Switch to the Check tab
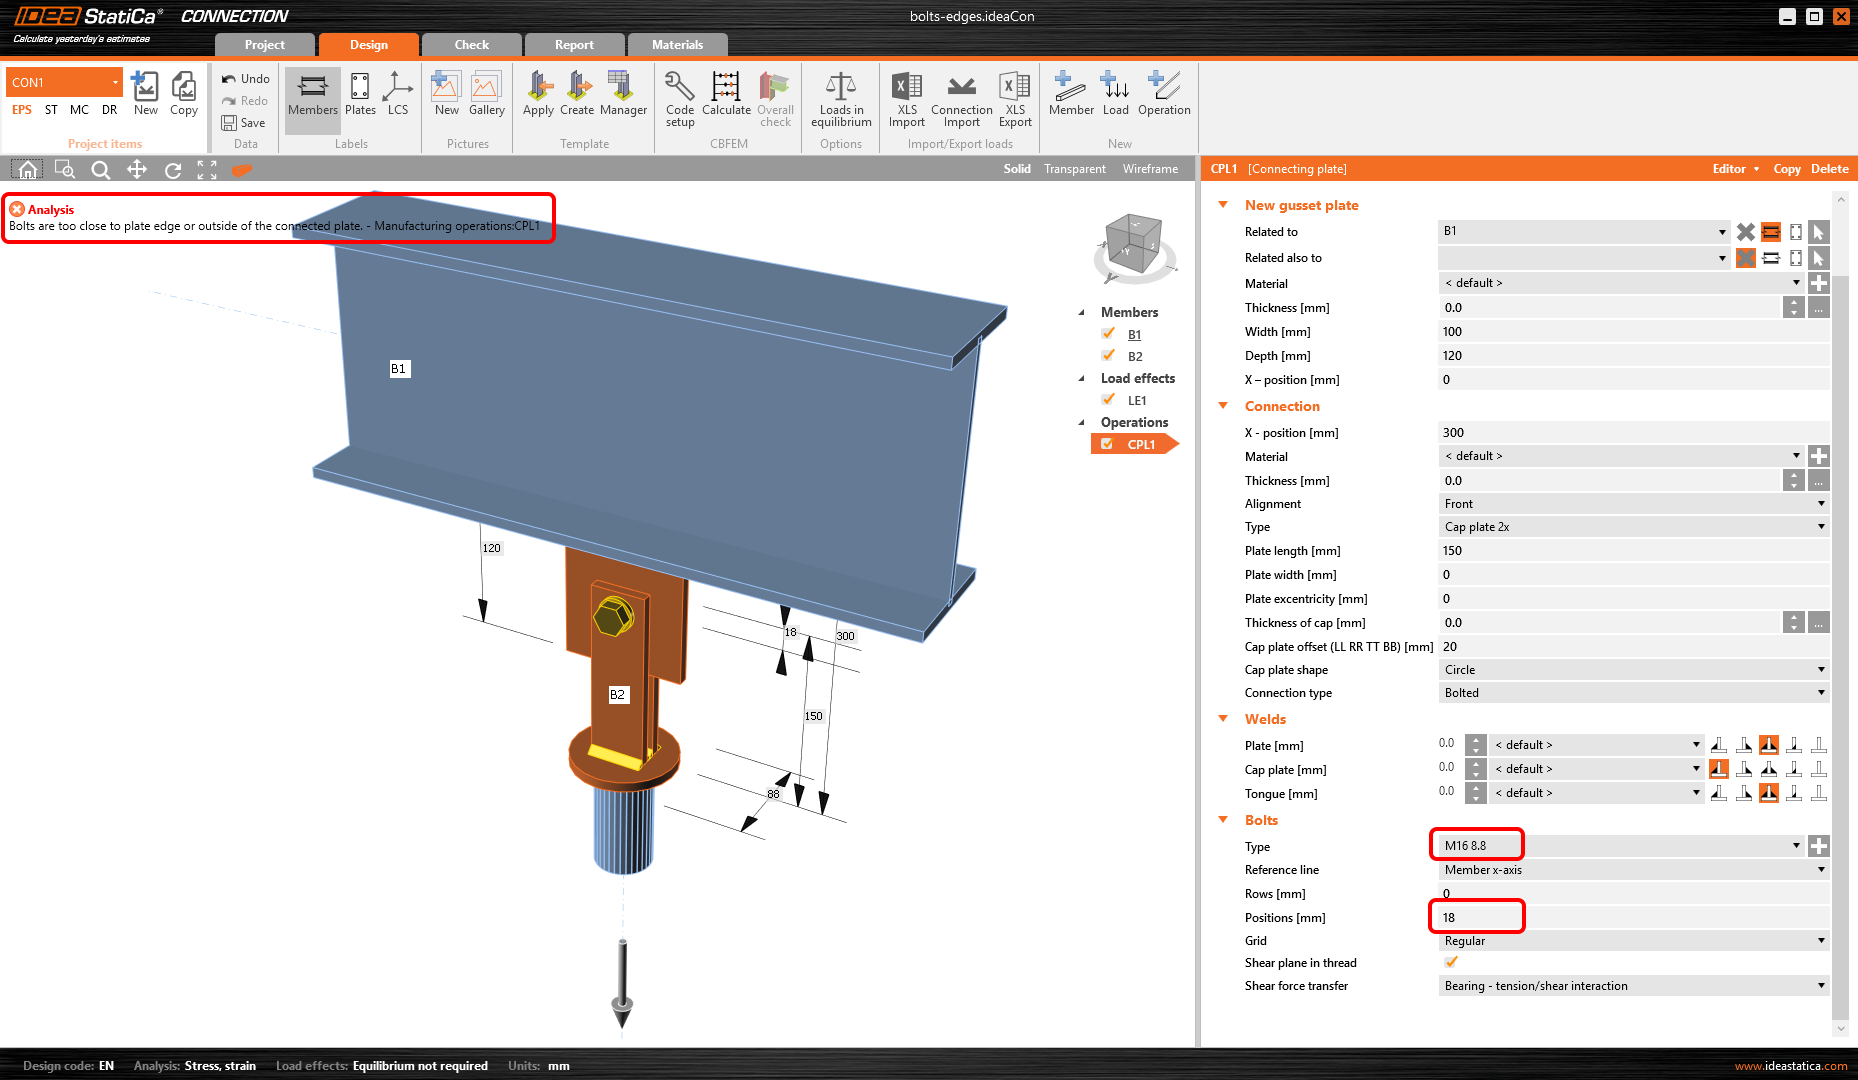This screenshot has width=1858, height=1080. tap(472, 45)
